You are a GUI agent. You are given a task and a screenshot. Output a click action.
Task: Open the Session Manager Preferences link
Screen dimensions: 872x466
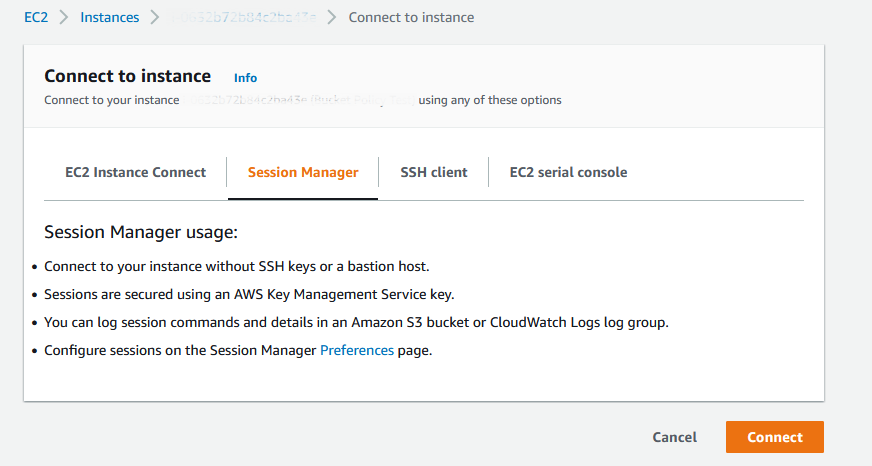(x=357, y=350)
